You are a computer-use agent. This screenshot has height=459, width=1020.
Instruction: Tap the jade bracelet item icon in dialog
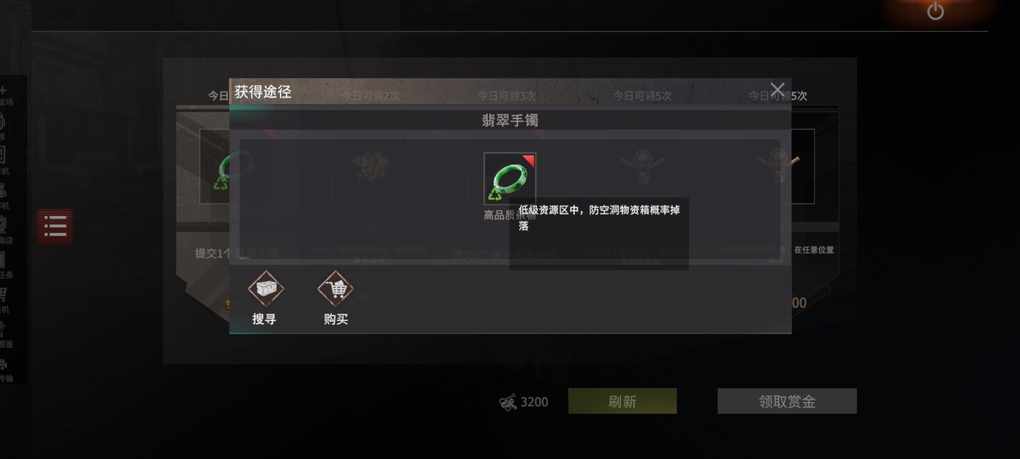click(510, 179)
